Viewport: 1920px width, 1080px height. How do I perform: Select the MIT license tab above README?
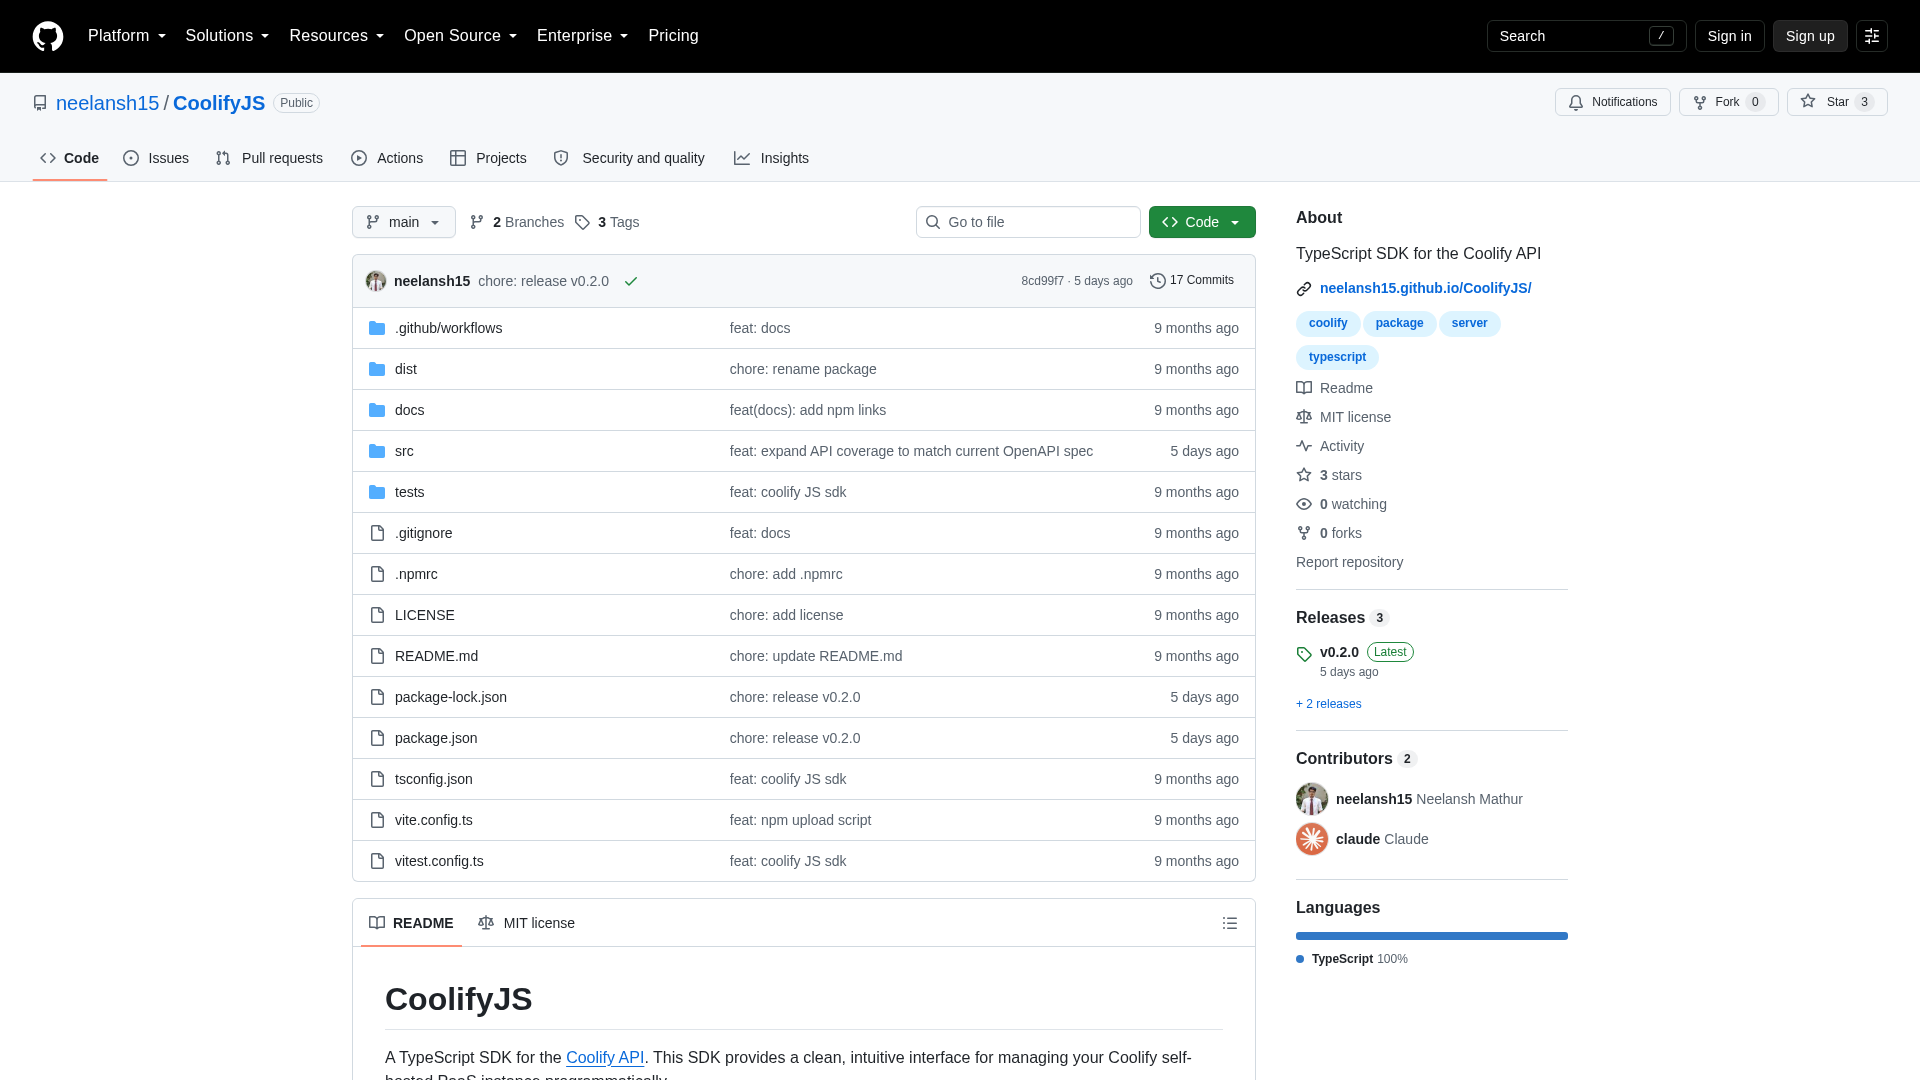(526, 923)
